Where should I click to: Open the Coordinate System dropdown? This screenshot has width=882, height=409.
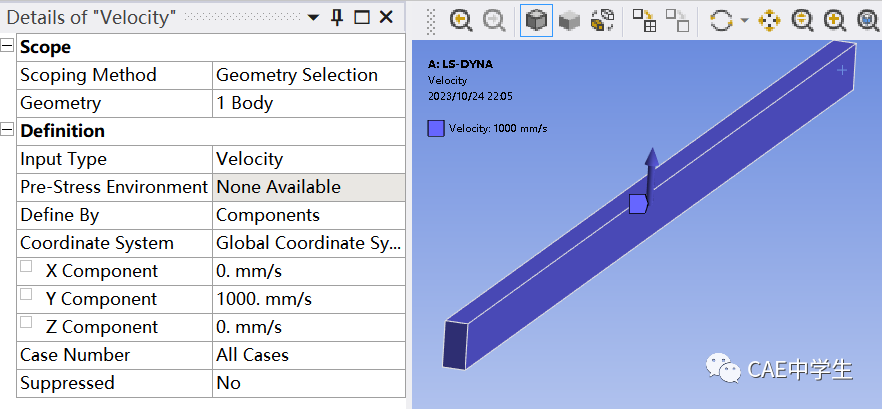[x=309, y=243]
